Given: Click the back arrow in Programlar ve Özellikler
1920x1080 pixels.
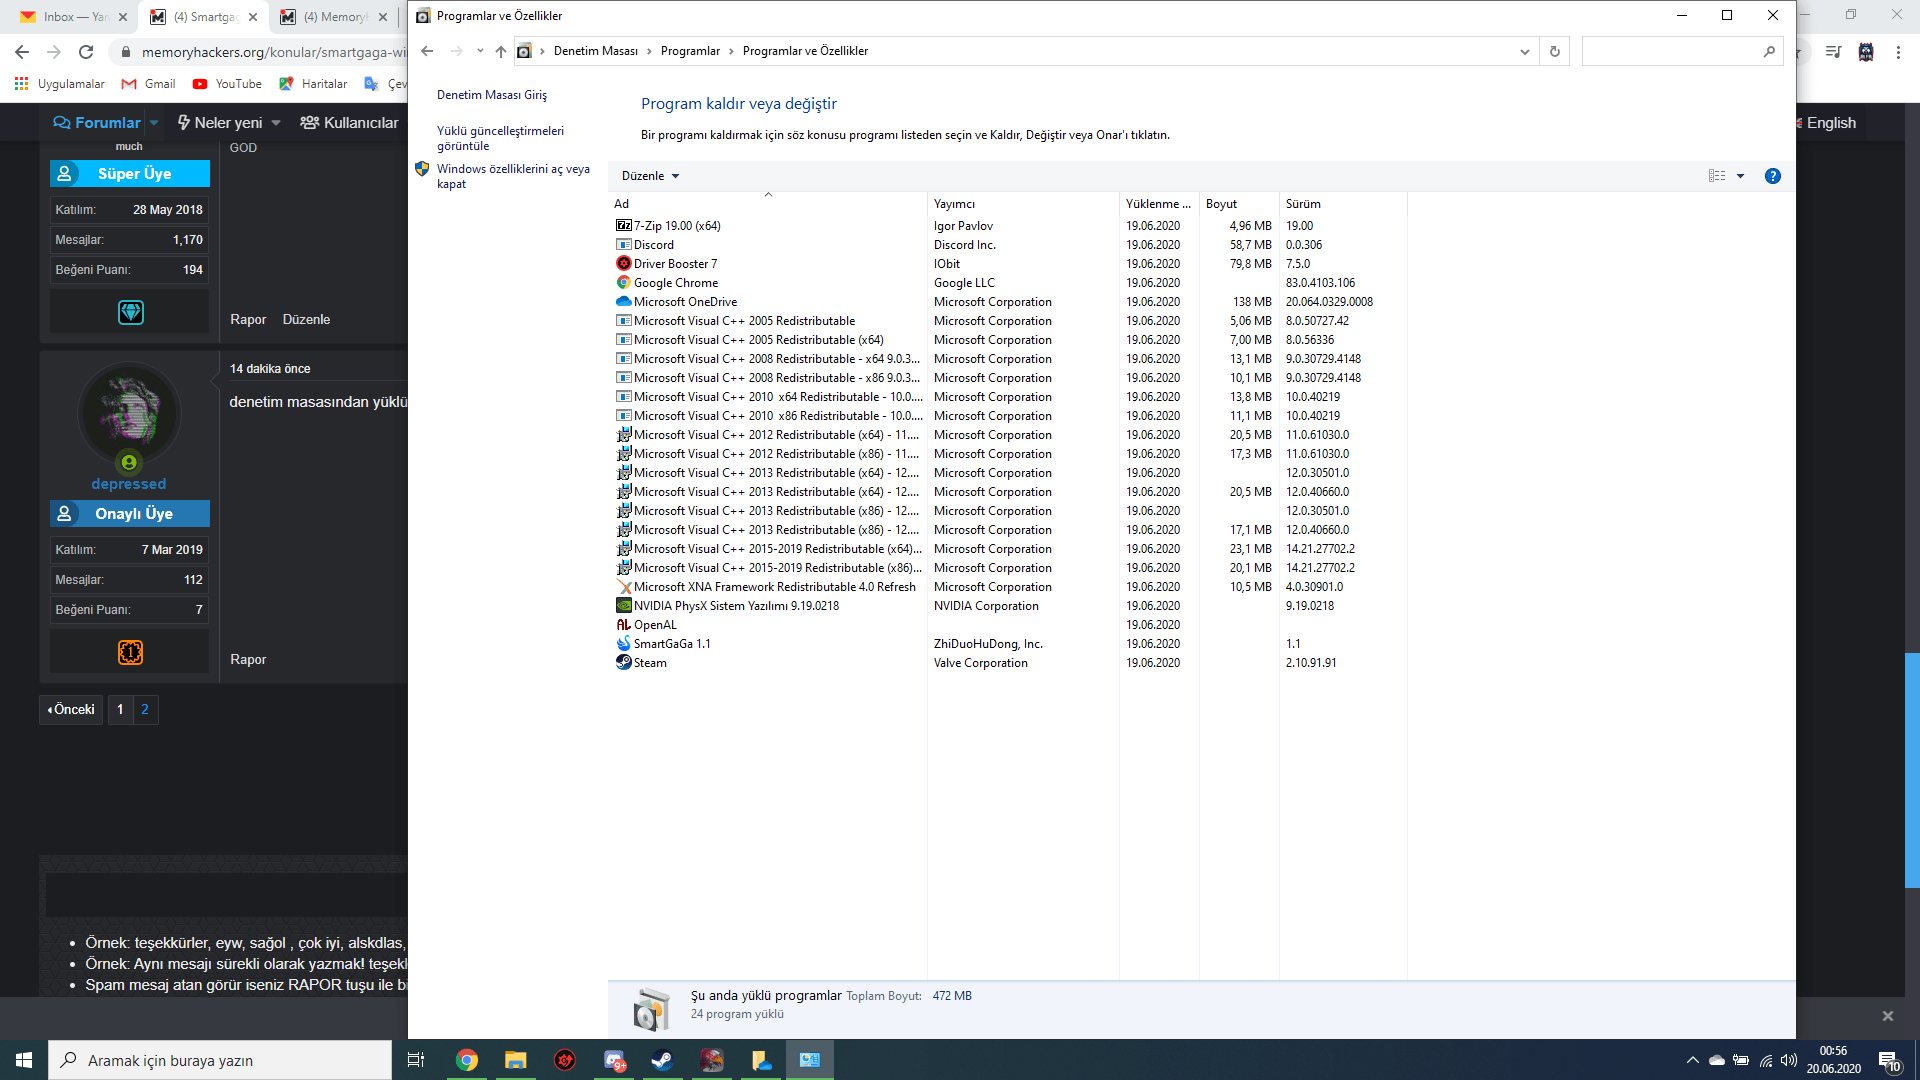Looking at the screenshot, I should click(x=428, y=51).
